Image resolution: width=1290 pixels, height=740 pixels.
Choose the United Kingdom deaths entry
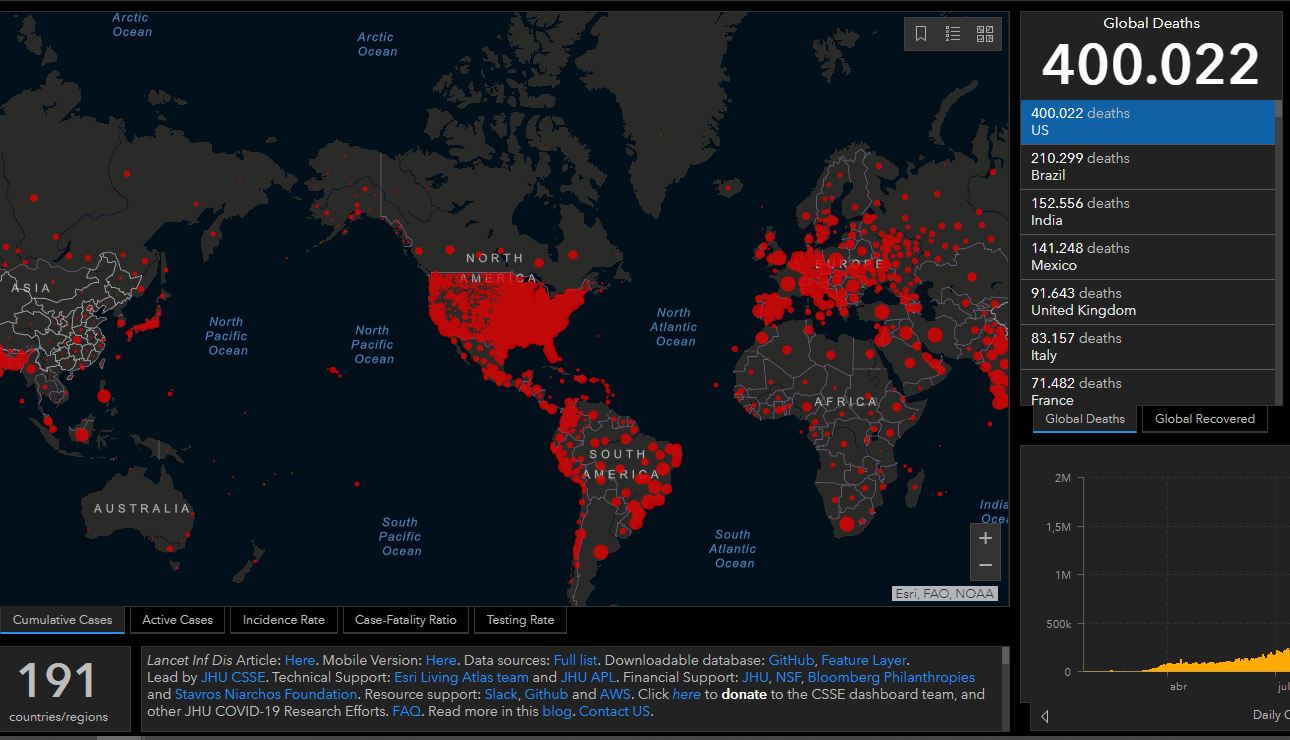pos(1148,302)
